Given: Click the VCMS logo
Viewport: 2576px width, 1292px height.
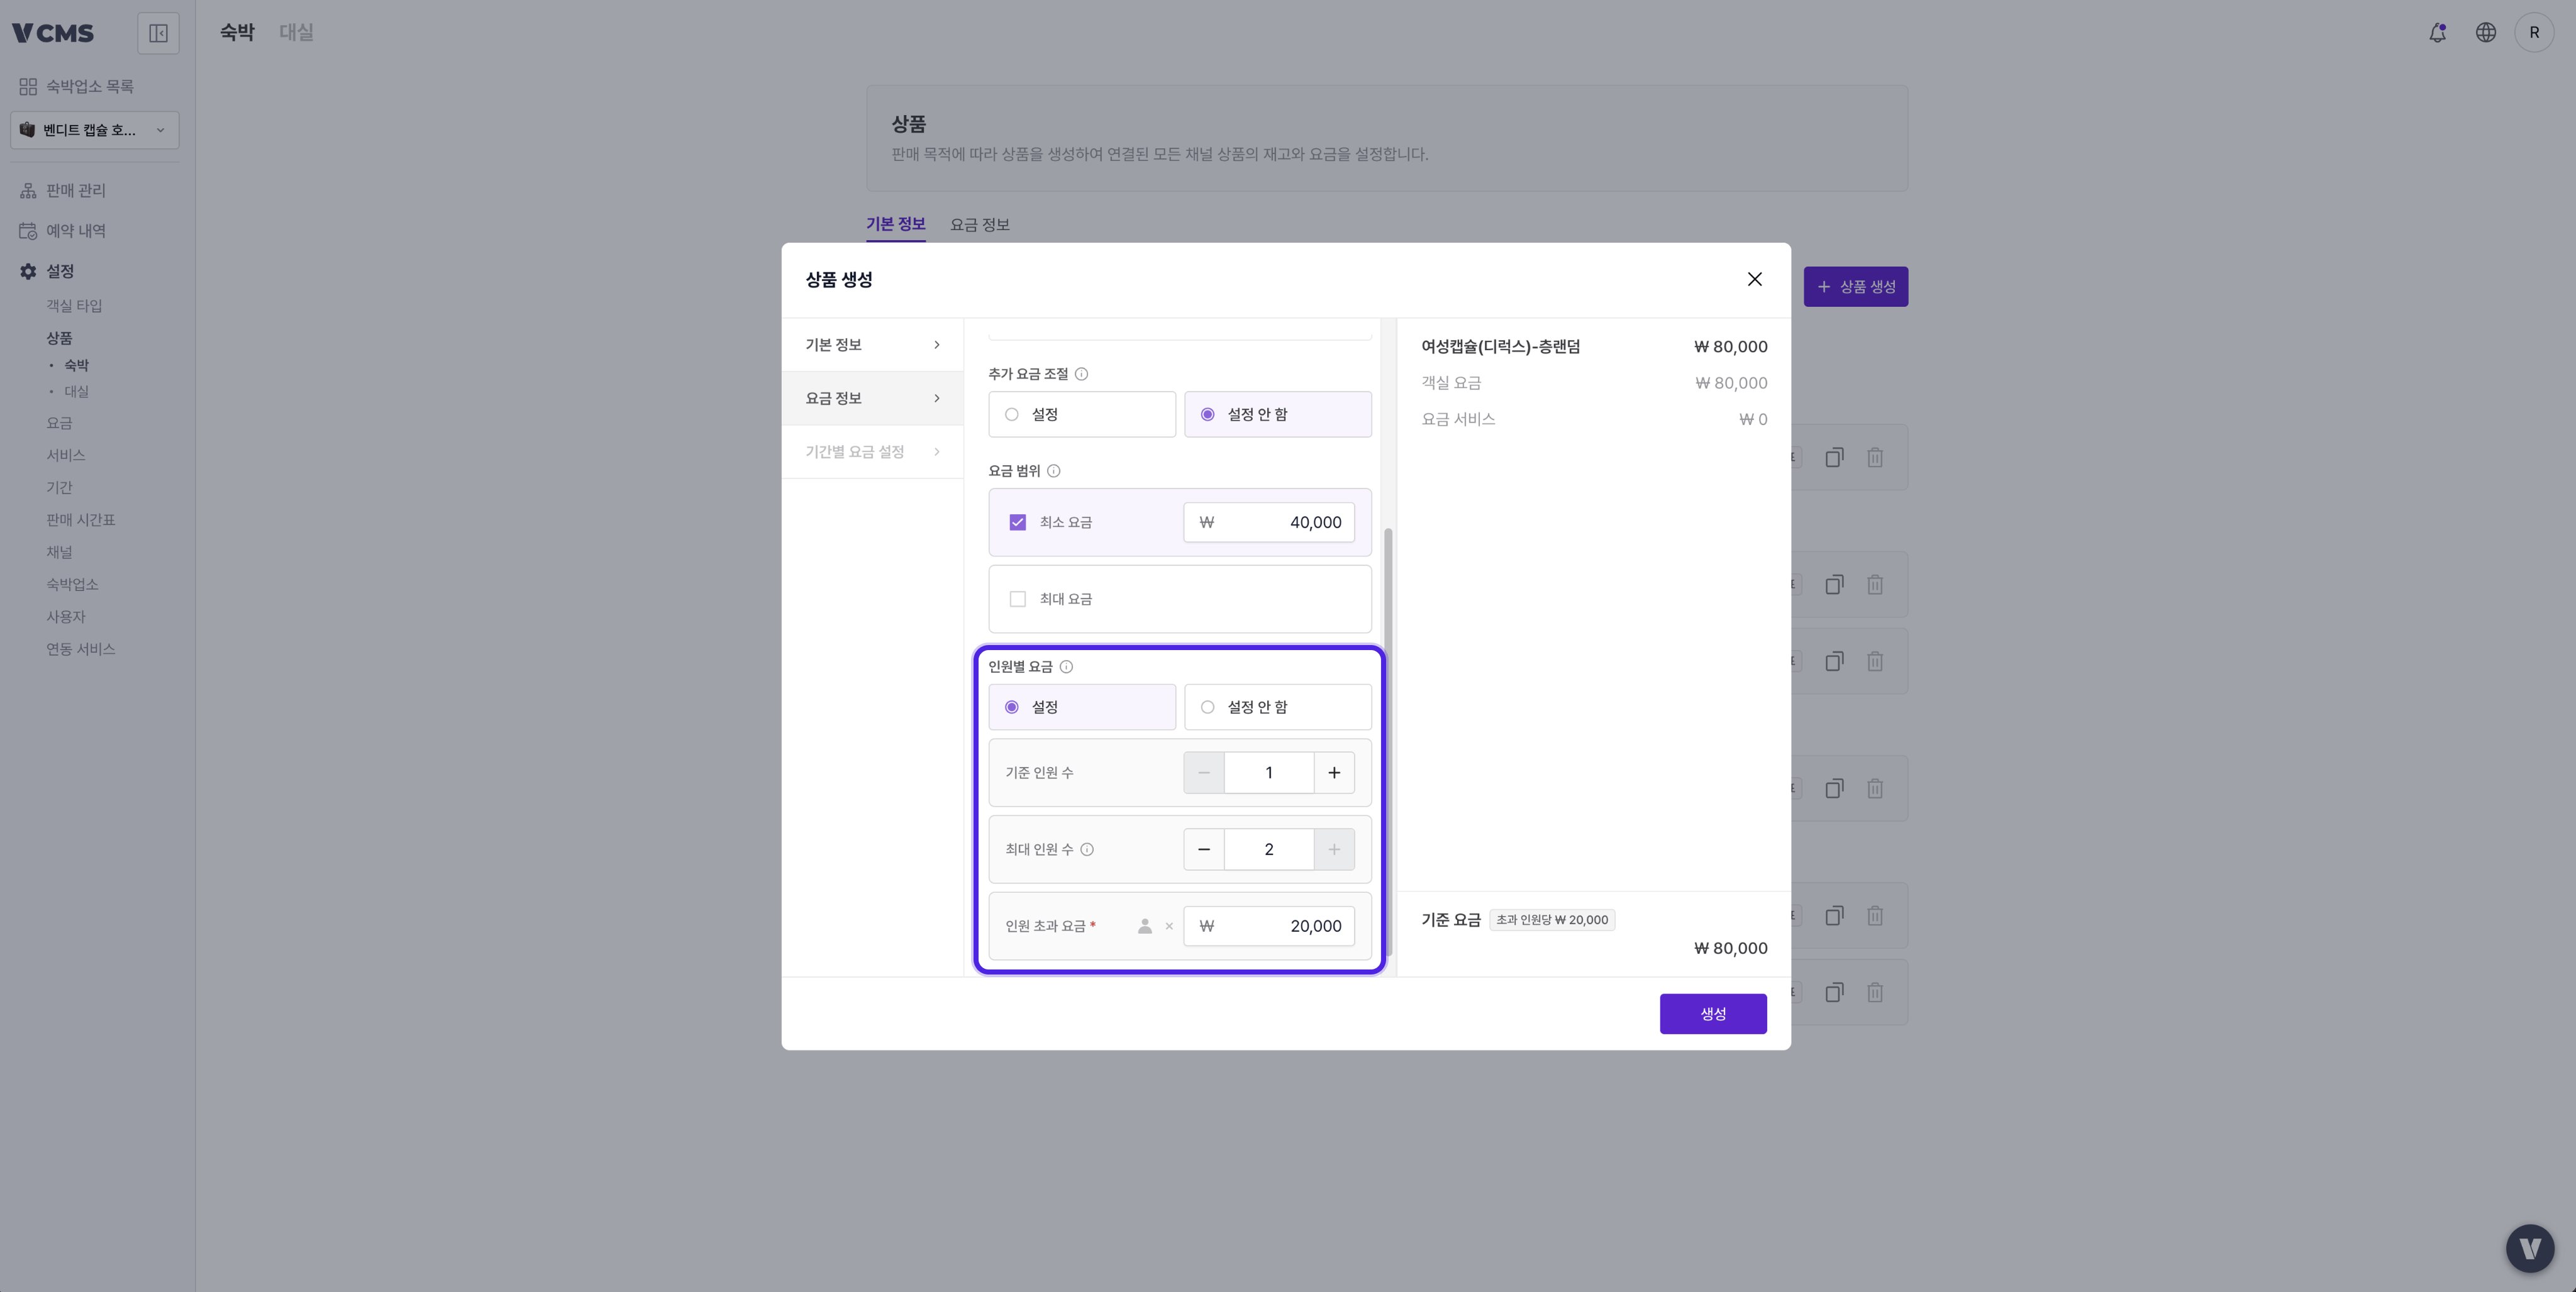Looking at the screenshot, I should pyautogui.click(x=53, y=33).
